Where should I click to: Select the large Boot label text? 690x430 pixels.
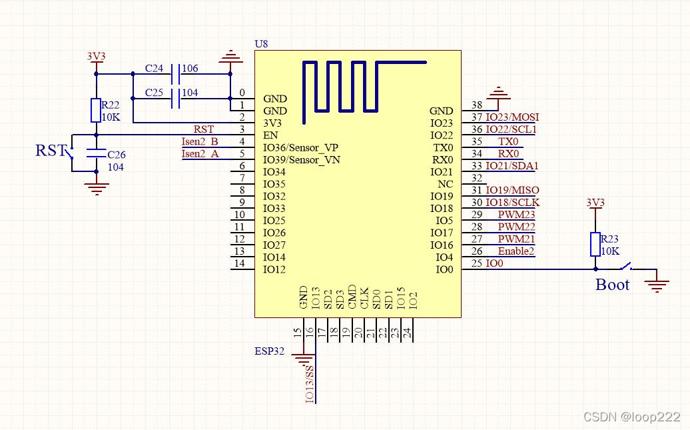pos(613,284)
